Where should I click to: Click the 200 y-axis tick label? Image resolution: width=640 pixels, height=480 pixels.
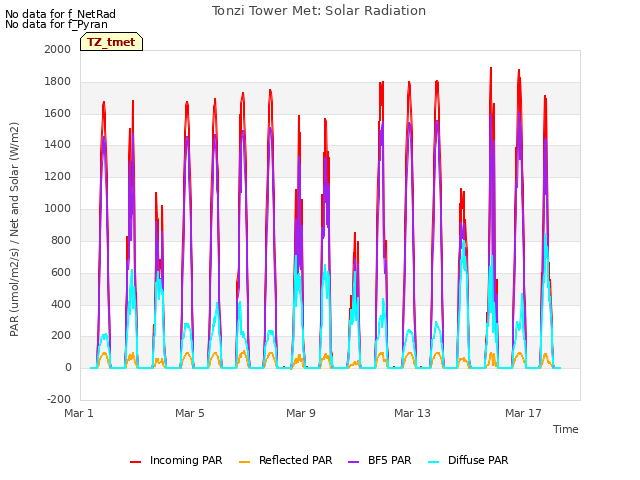61,336
